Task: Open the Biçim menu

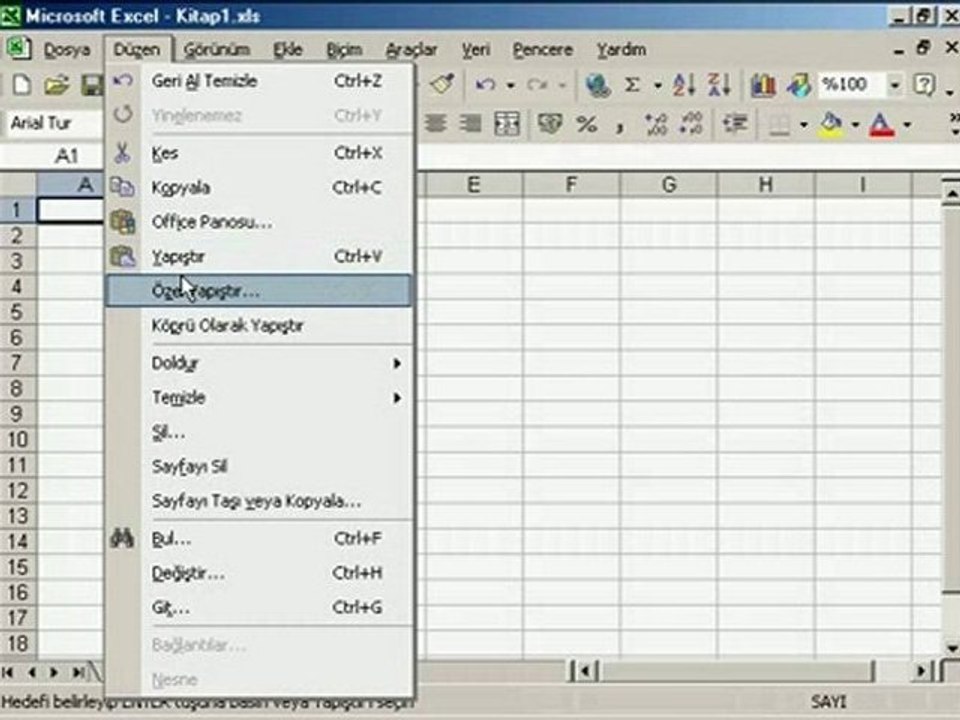Action: click(344, 50)
